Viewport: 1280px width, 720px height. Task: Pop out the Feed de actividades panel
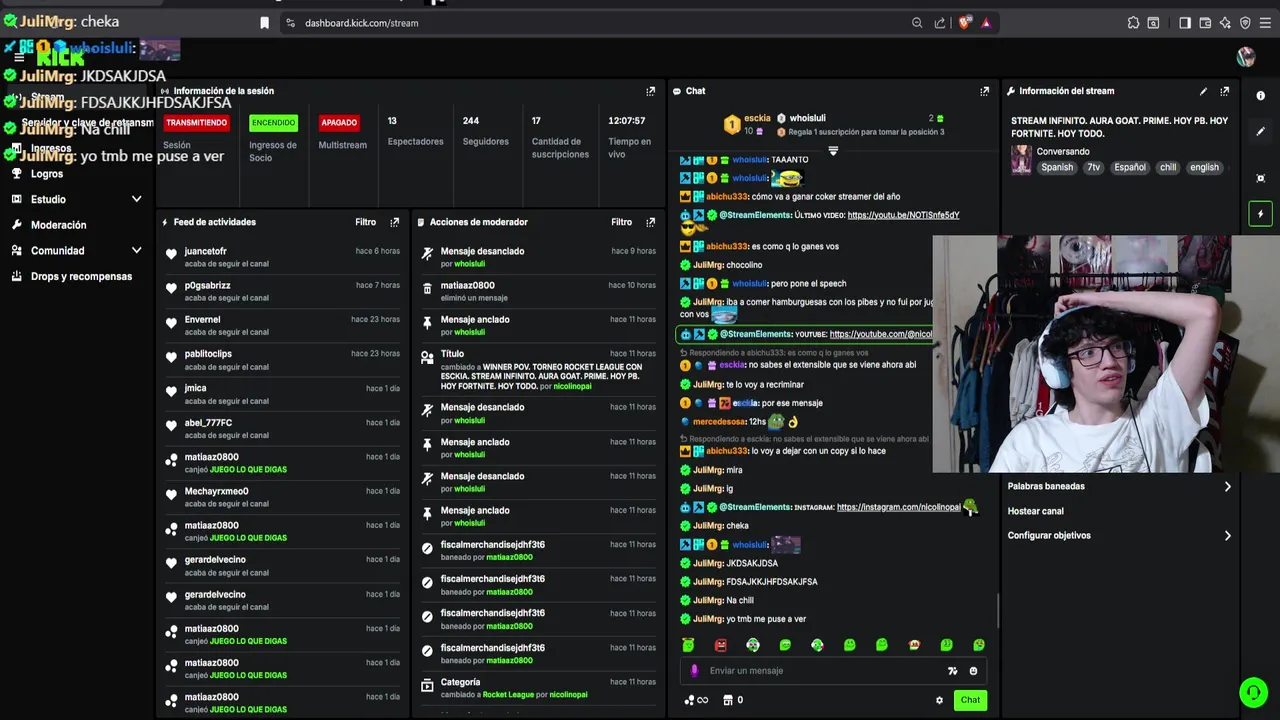[x=394, y=222]
